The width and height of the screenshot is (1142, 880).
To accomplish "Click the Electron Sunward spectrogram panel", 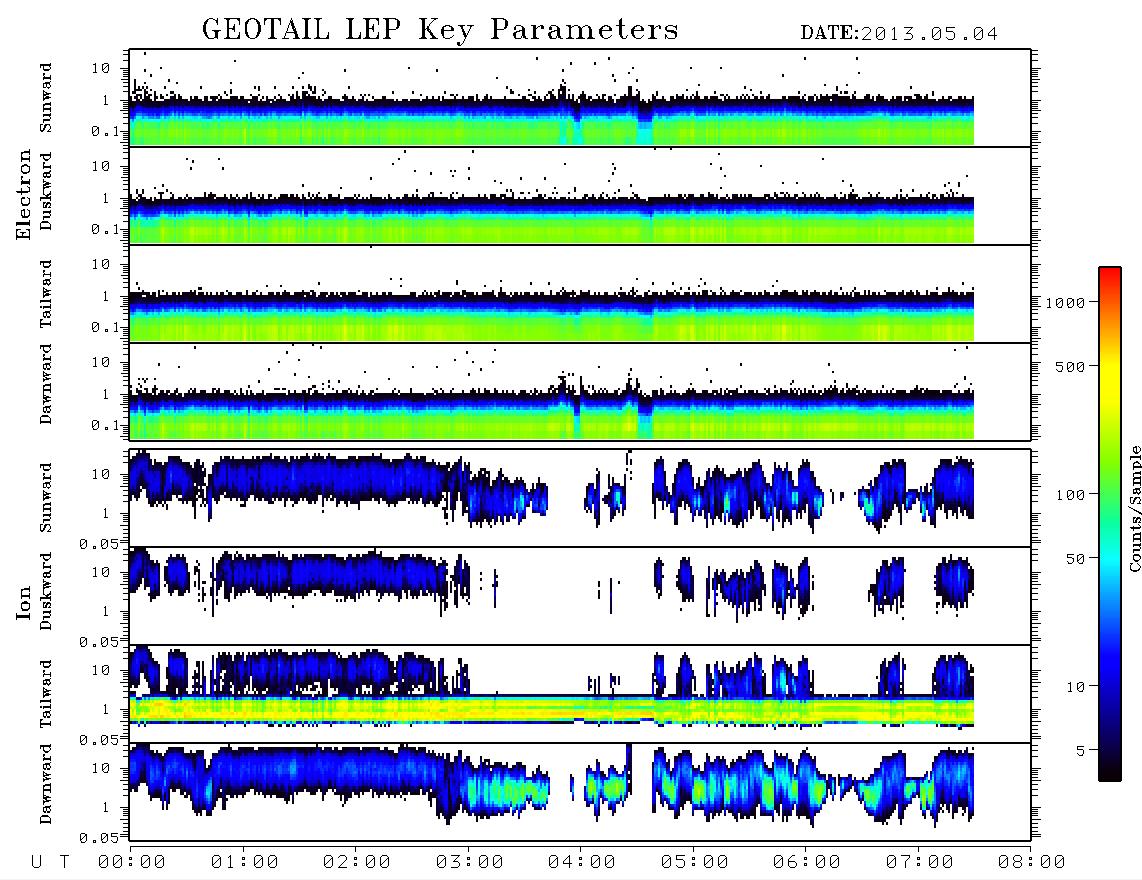I will coord(580,98).
